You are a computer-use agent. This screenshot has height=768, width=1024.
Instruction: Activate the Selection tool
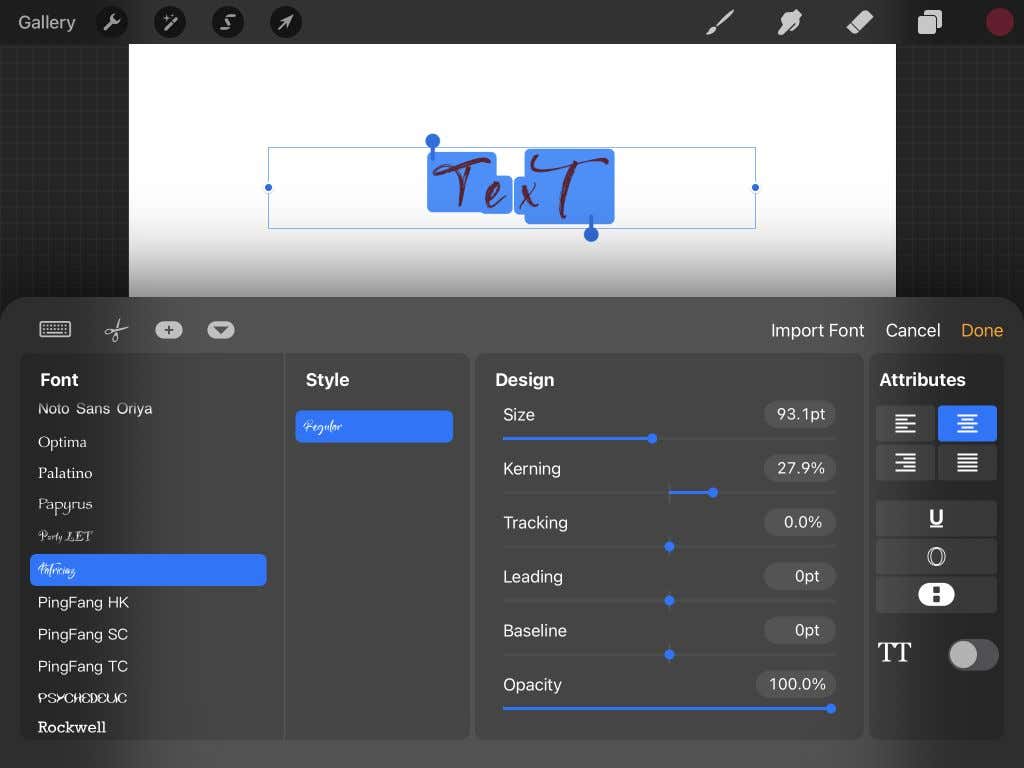coord(227,22)
